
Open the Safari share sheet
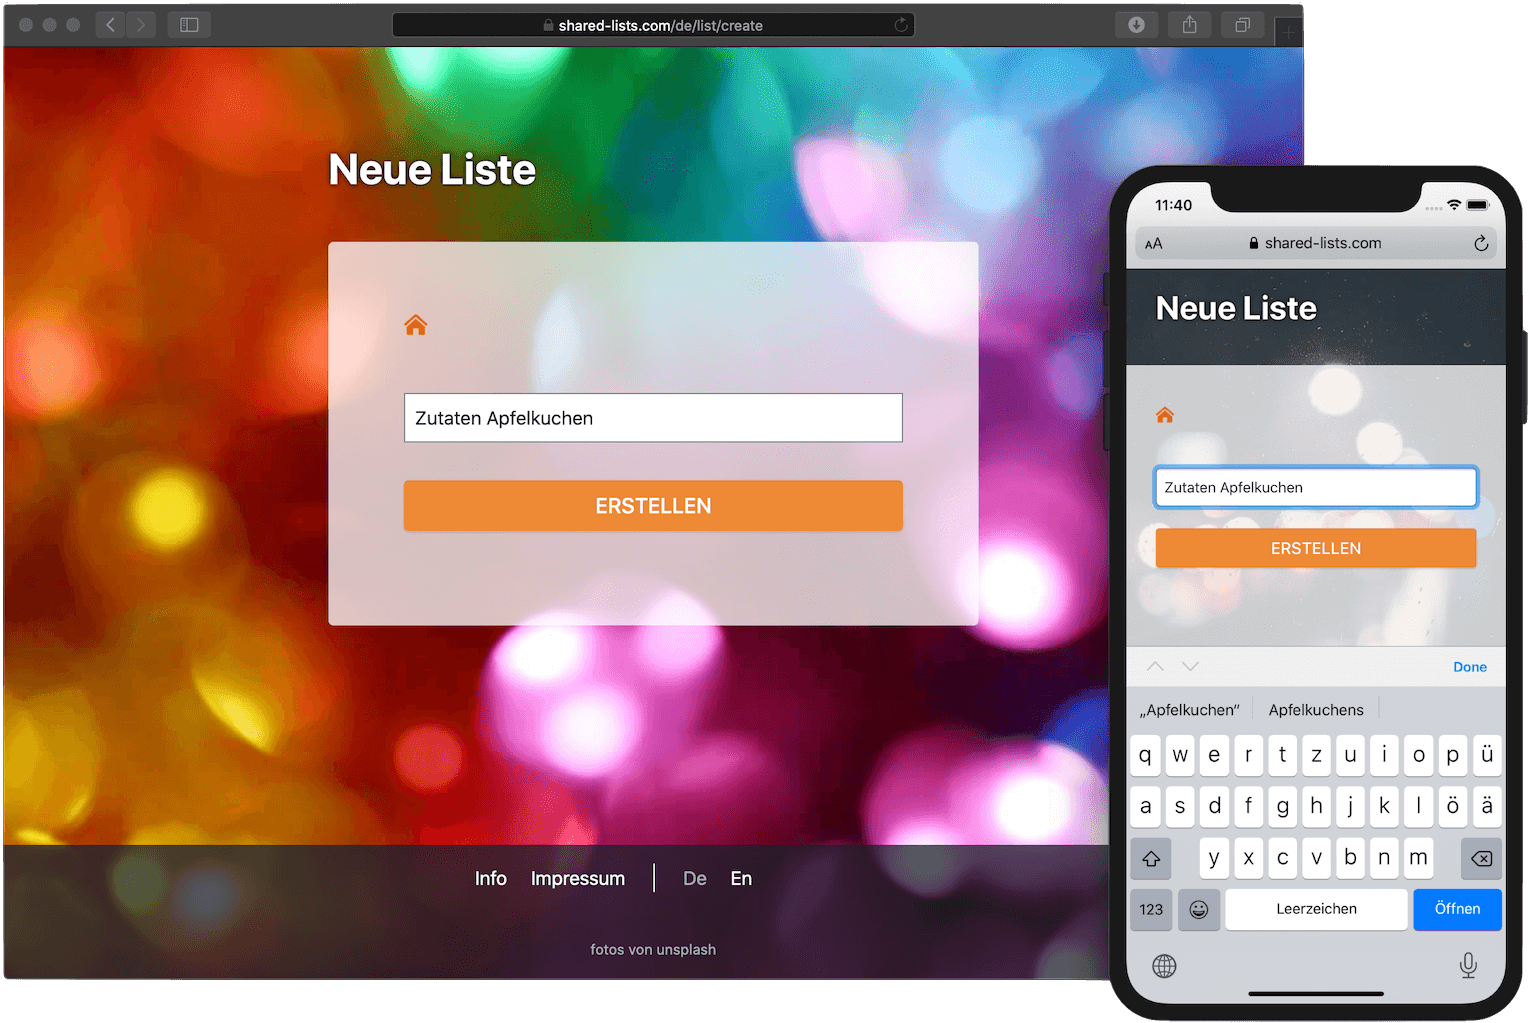pos(1189,24)
